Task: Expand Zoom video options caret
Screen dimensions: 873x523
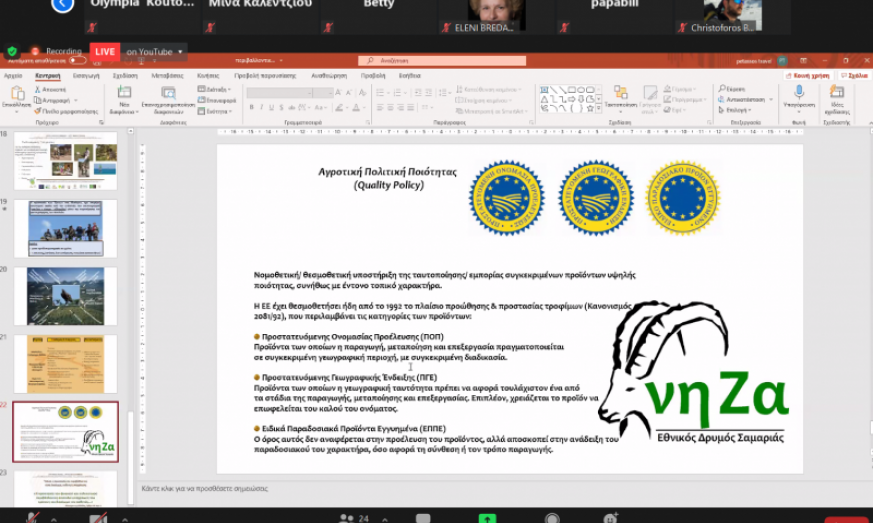Action: pyautogui.click(x=125, y=519)
